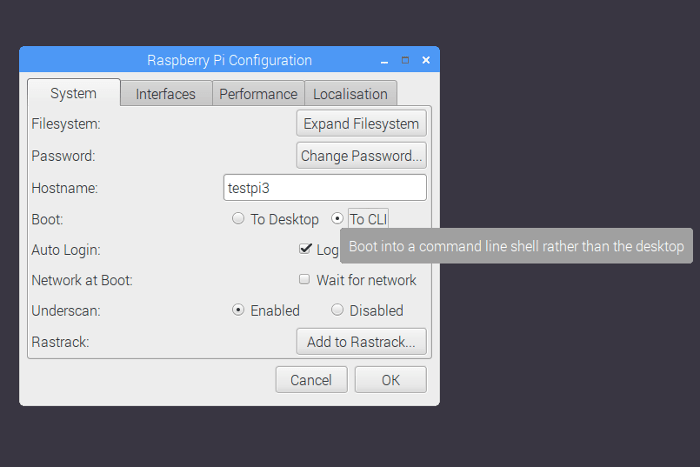Close the Raspberry Pi Configuration window
This screenshot has height=467, width=700.
pyautogui.click(x=426, y=60)
